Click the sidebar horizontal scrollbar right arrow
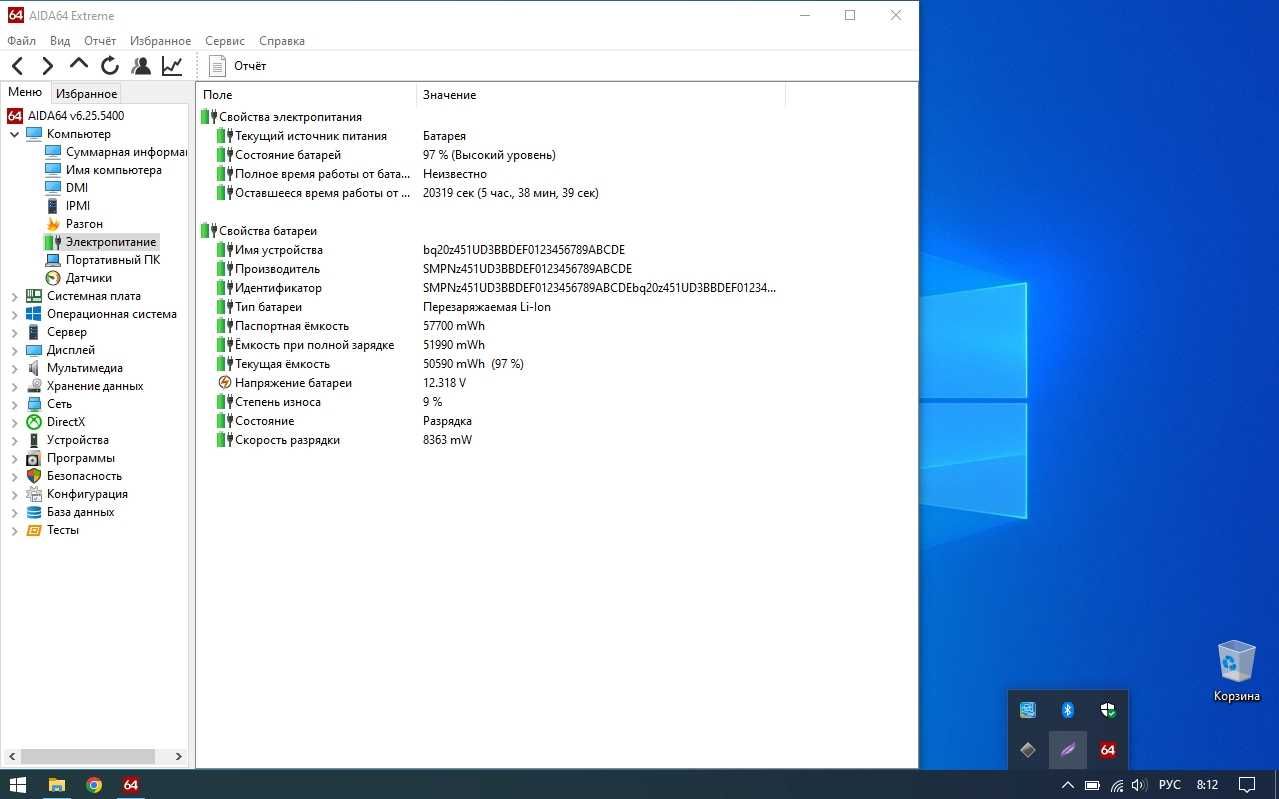The width and height of the screenshot is (1279, 799). pyautogui.click(x=179, y=757)
